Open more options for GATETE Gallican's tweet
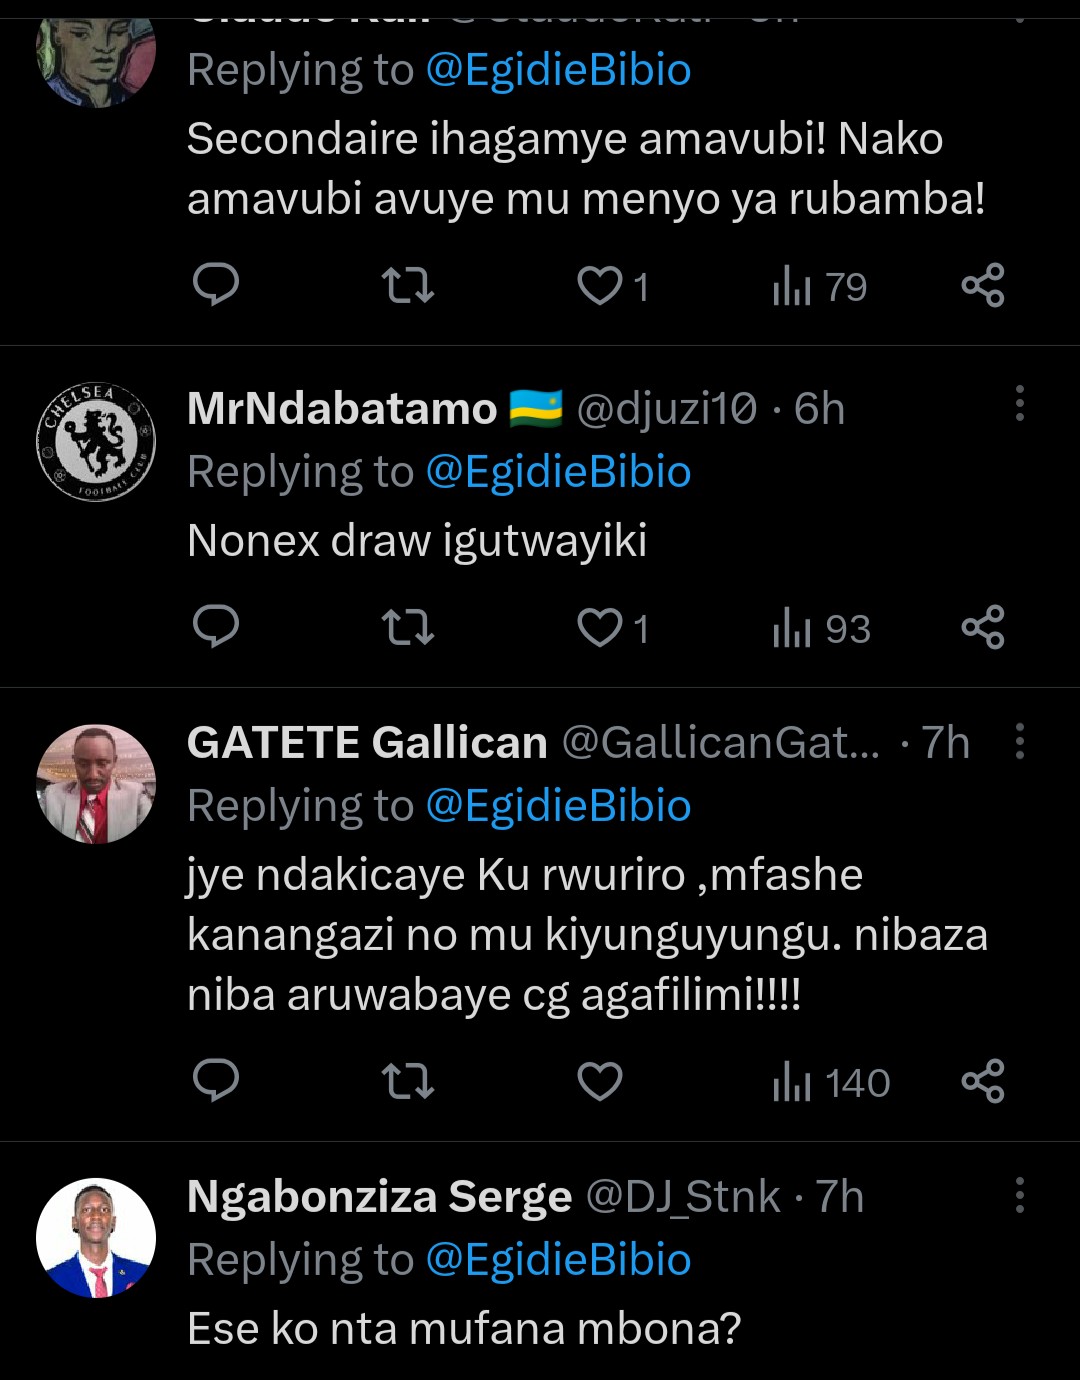This screenshot has height=1380, width=1080. coord(1019,742)
